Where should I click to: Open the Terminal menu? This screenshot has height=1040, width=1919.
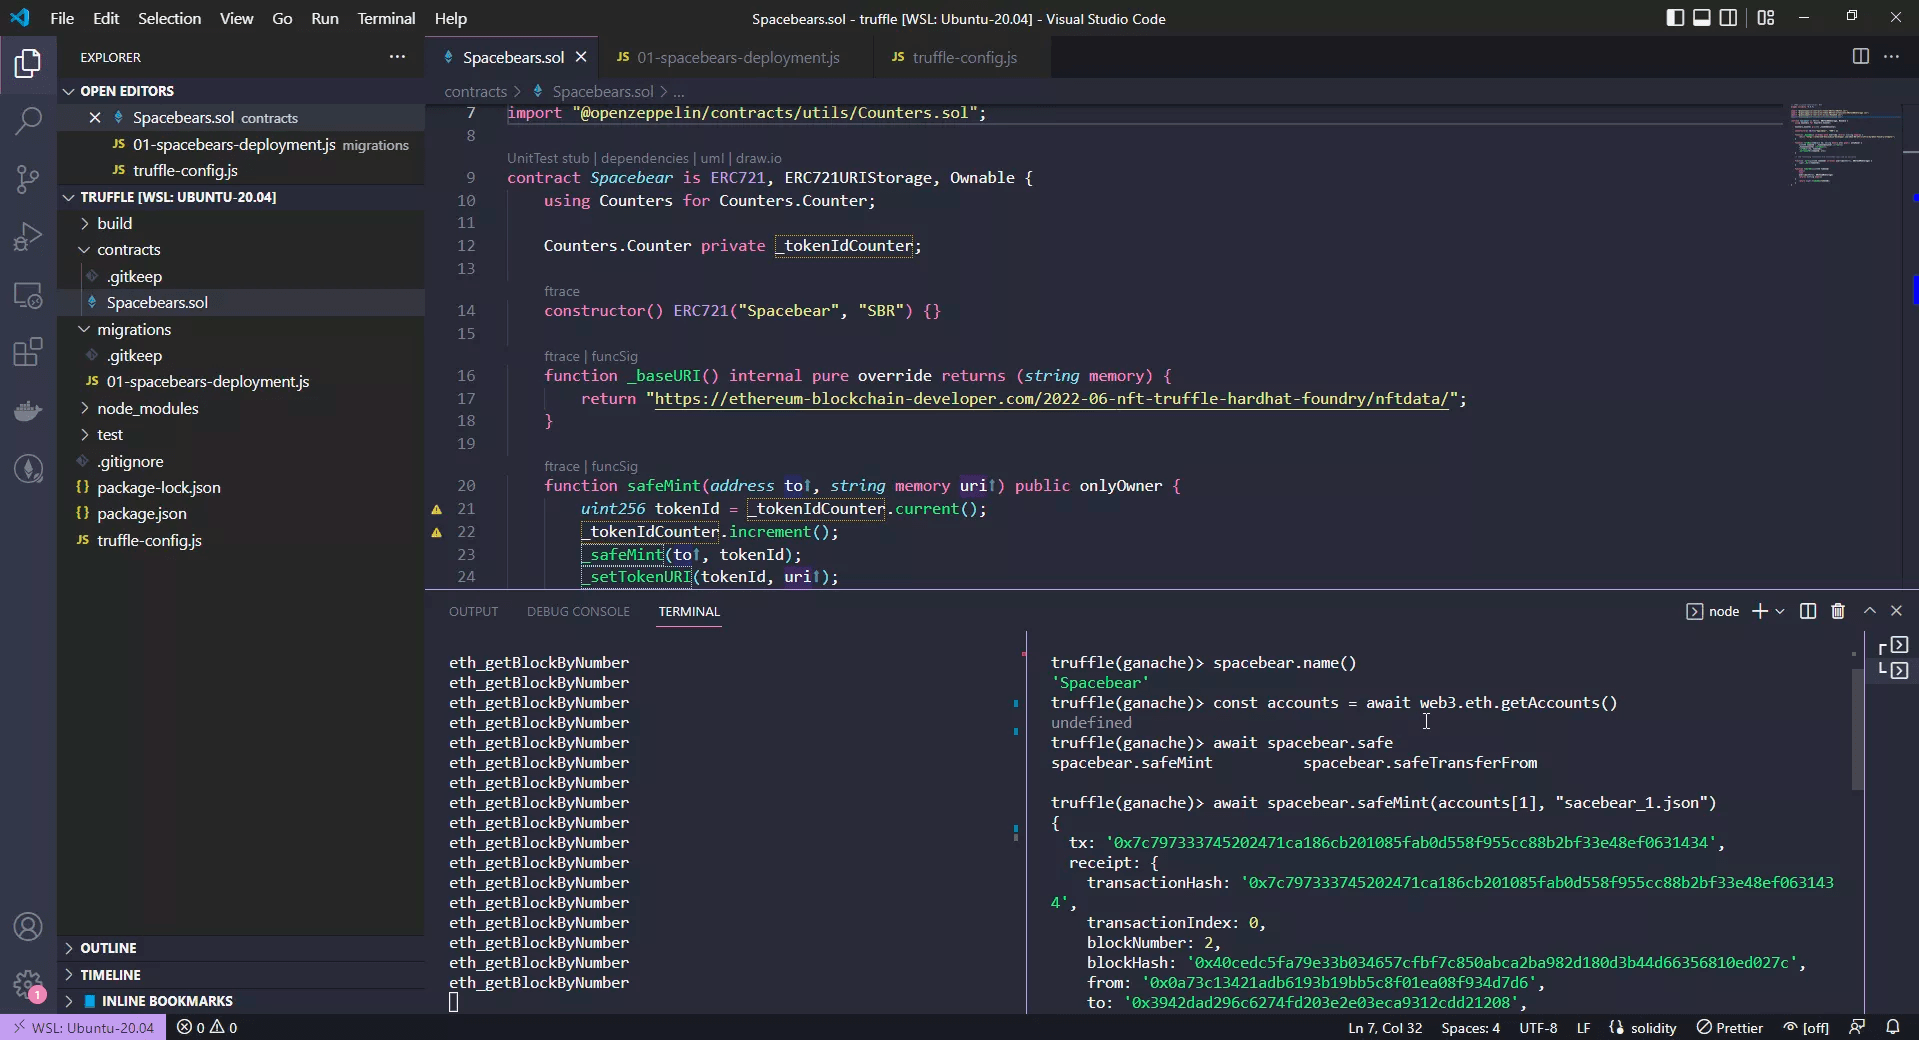click(386, 18)
